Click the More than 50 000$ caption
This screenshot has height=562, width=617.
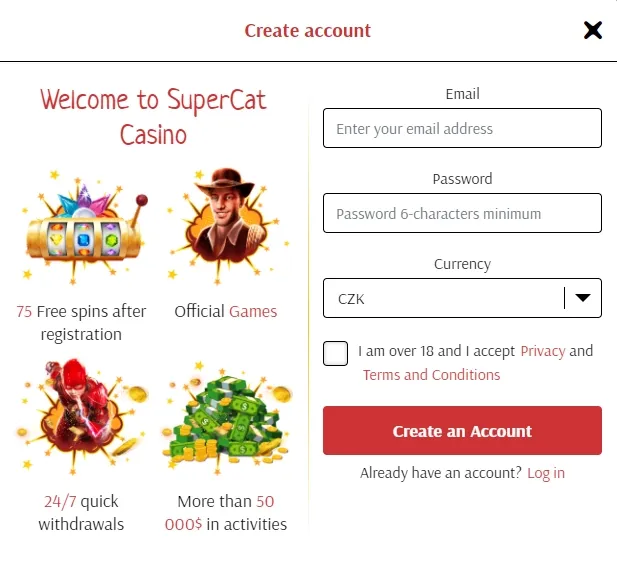[x=226, y=512]
